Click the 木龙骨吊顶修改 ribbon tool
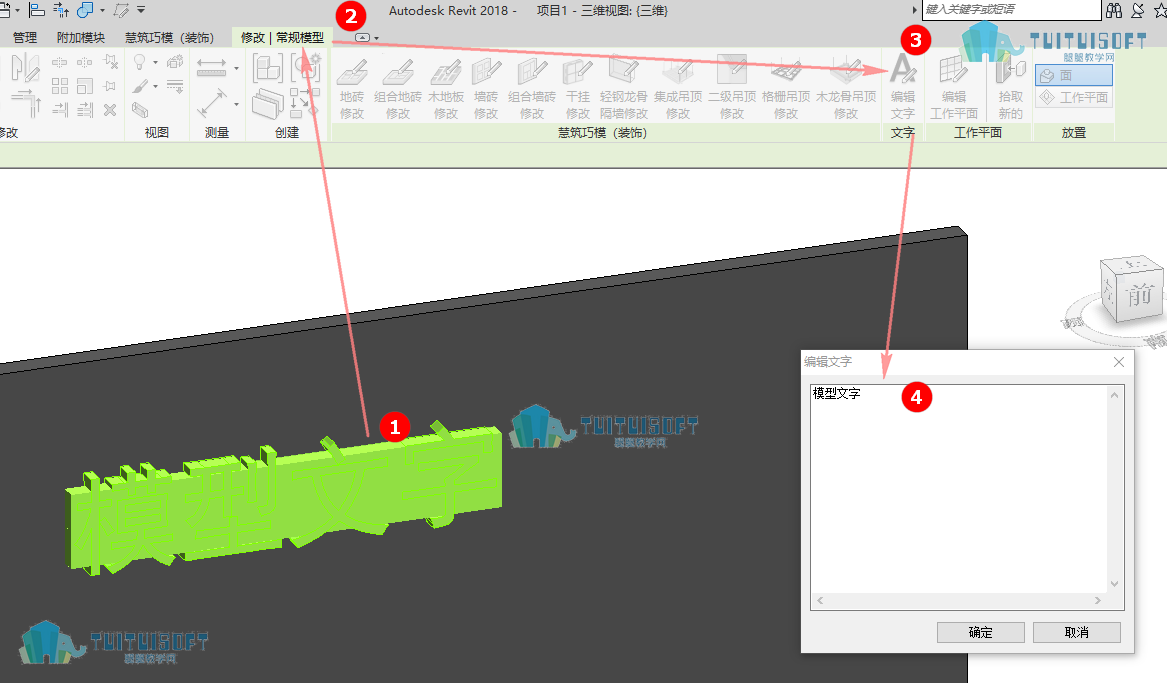 coord(846,87)
